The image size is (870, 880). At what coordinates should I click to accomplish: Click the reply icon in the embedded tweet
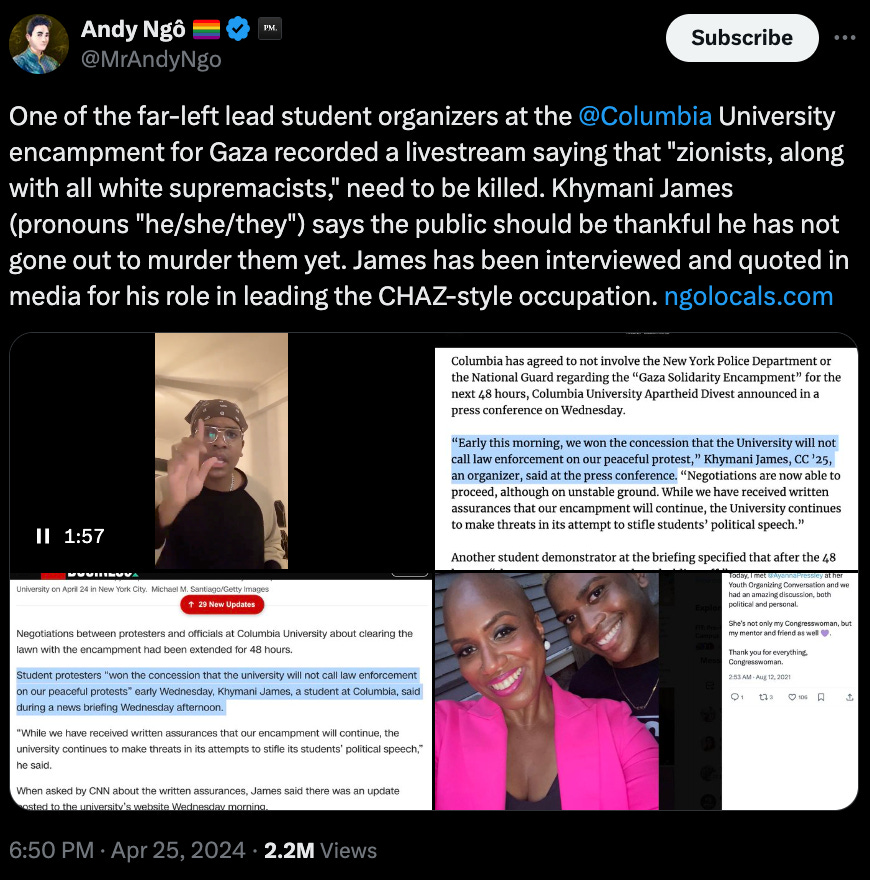736,697
